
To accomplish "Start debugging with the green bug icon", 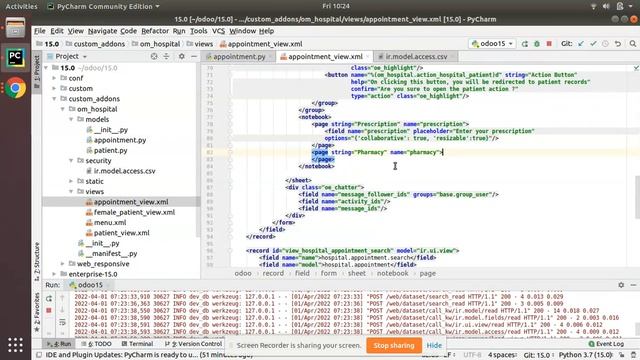I will (537, 44).
